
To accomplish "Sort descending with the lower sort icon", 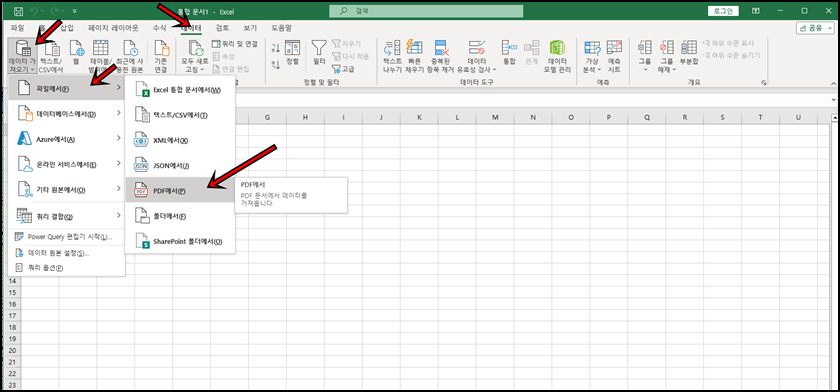I will point(276,65).
